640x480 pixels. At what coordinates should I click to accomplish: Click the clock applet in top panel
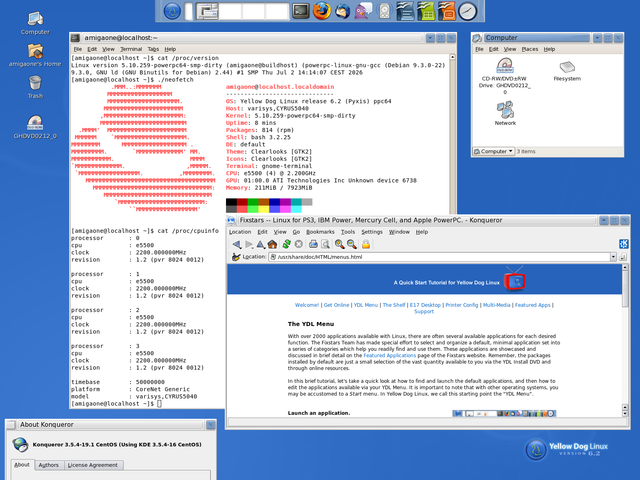[467, 11]
